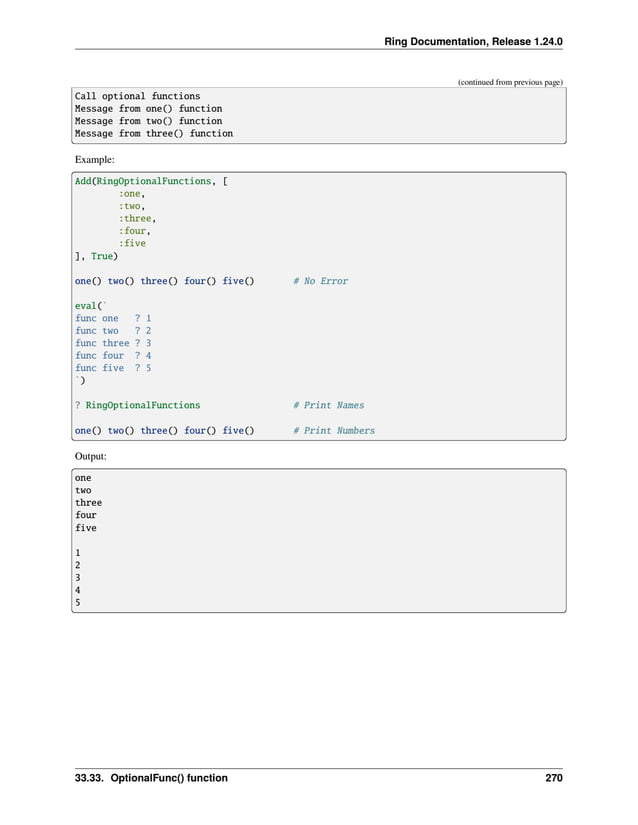Viewport: 638px width, 825px height.
Task: Click 'Message from three() function' line
Action: pos(154,133)
